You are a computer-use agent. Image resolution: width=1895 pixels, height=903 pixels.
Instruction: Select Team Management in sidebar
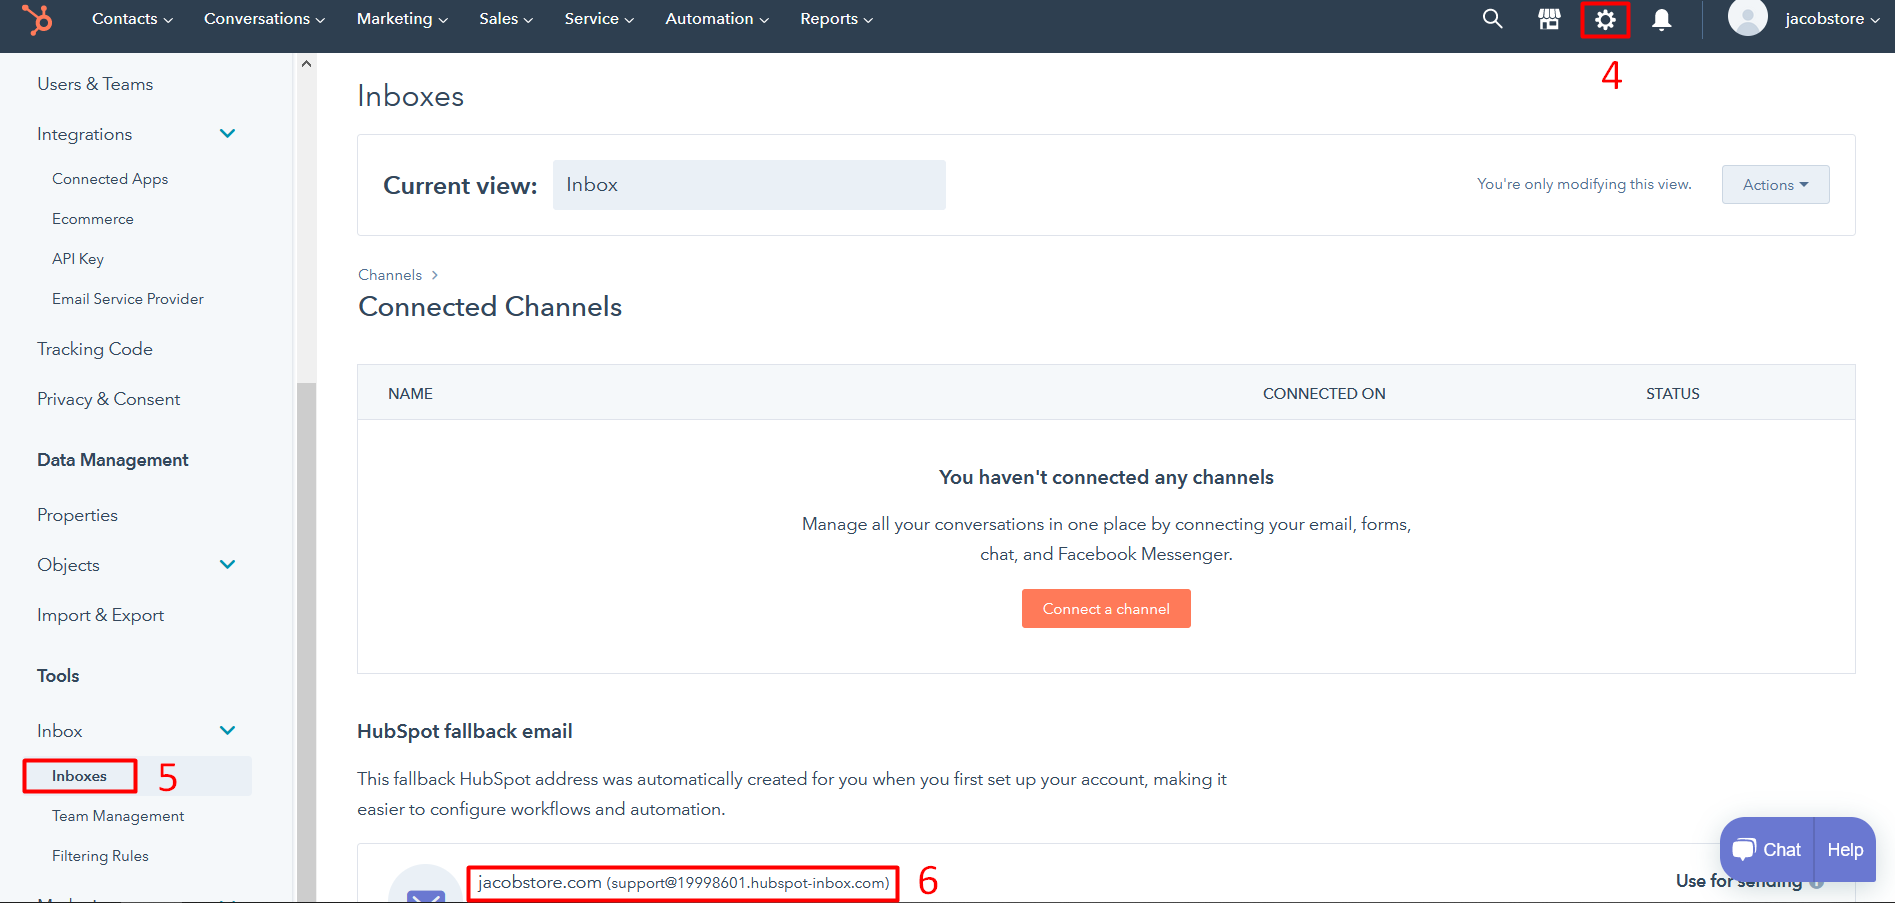tap(118, 816)
